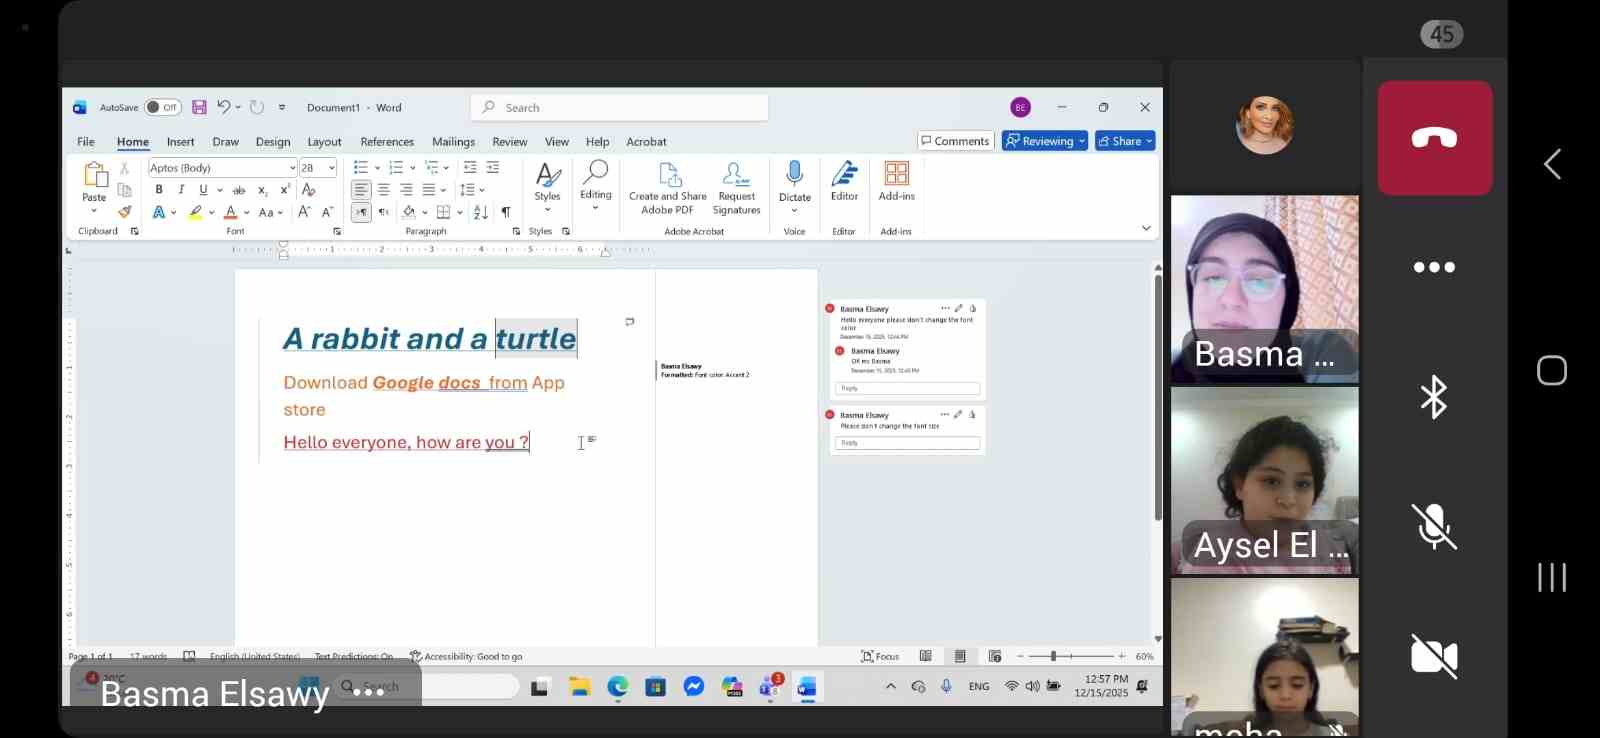The image size is (1600, 738).
Task: Click the Format Painter icon
Action: [x=124, y=212]
